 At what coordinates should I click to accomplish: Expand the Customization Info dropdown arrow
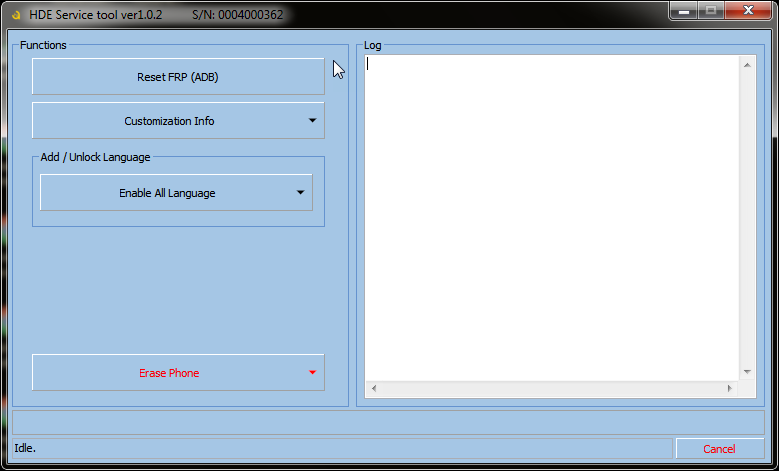(312, 121)
